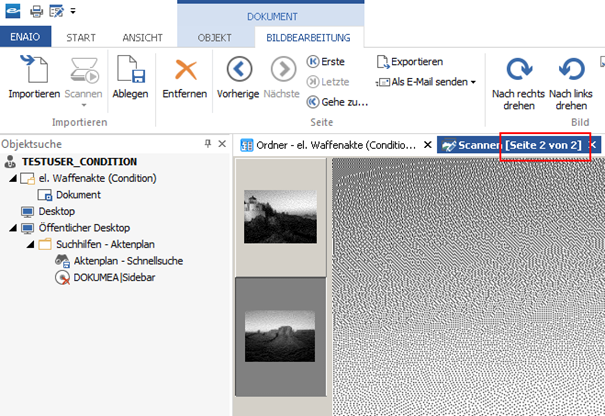Open the ANSICHT ribbon tab
The image size is (605, 416).
(142, 38)
